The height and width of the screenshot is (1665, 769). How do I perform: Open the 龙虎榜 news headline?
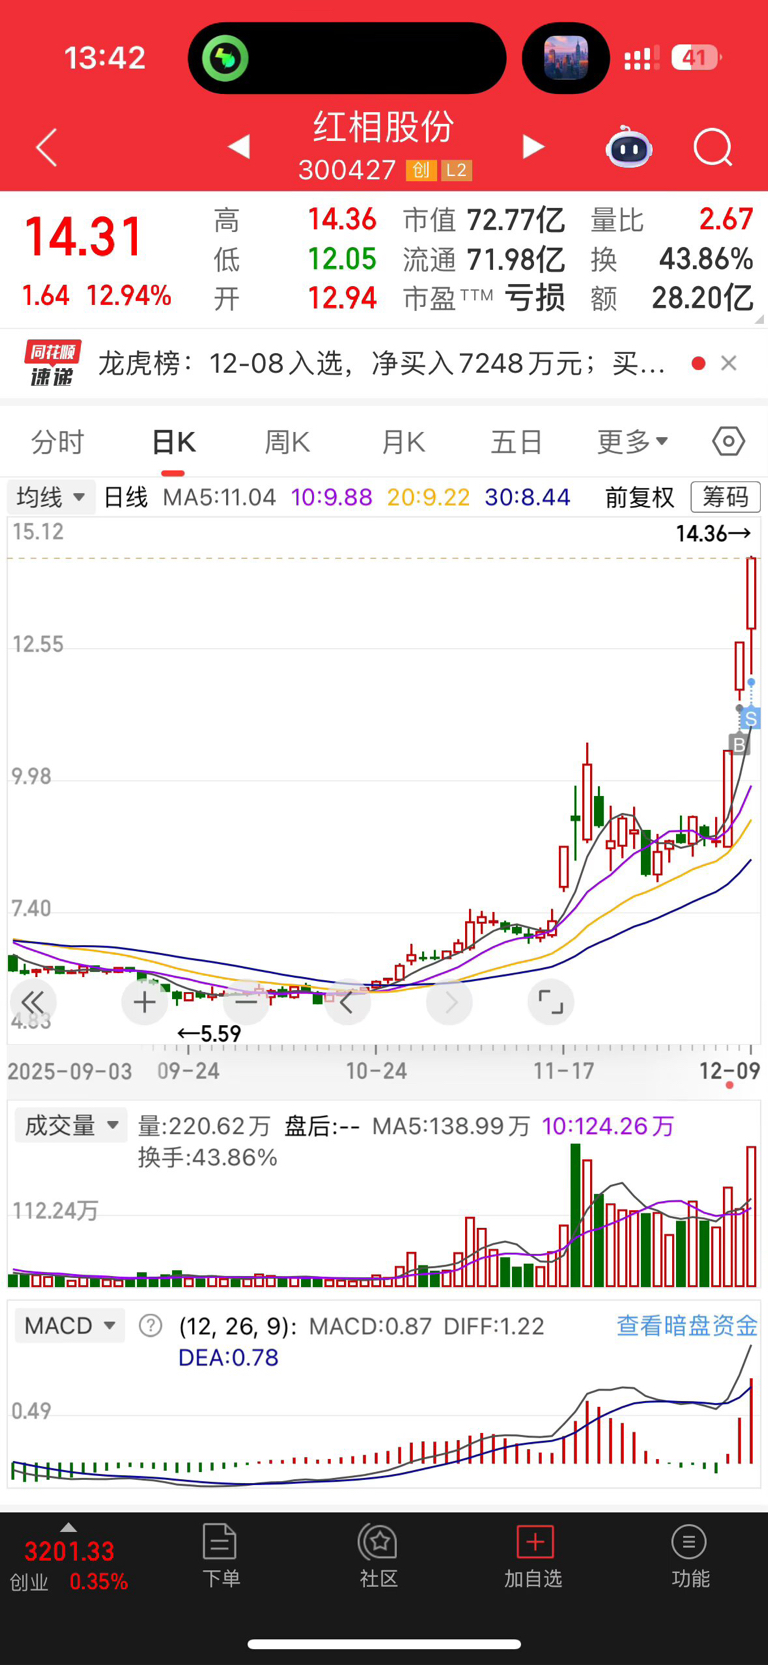click(382, 363)
